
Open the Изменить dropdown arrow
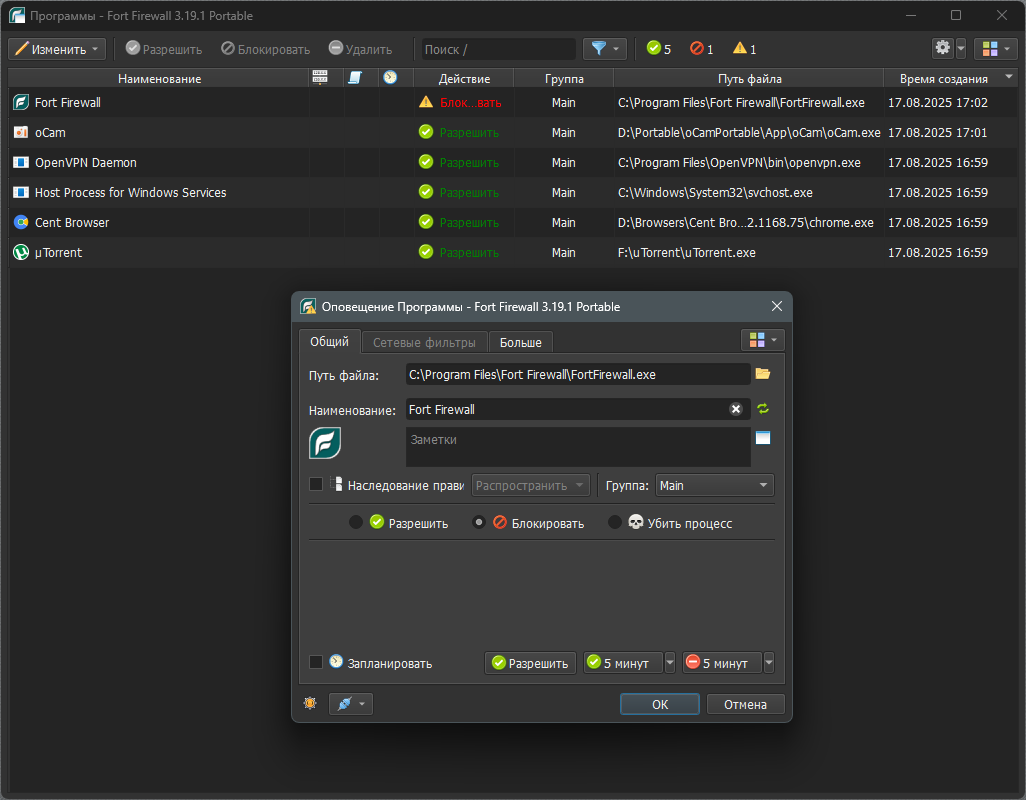(x=96, y=49)
